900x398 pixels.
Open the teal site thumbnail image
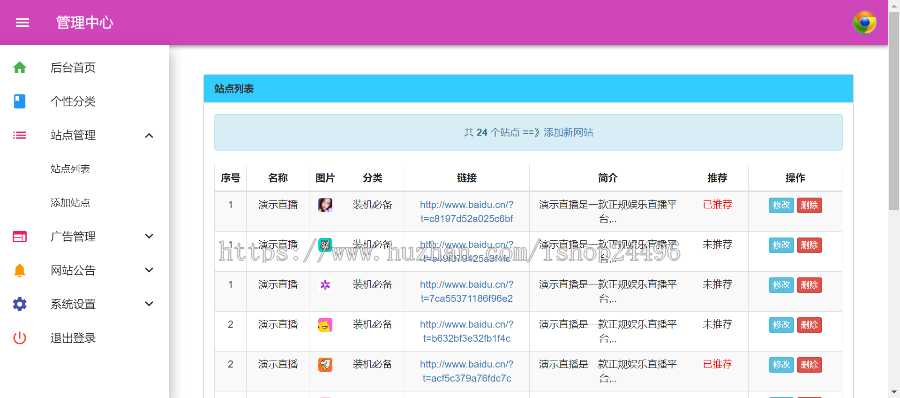[325, 245]
